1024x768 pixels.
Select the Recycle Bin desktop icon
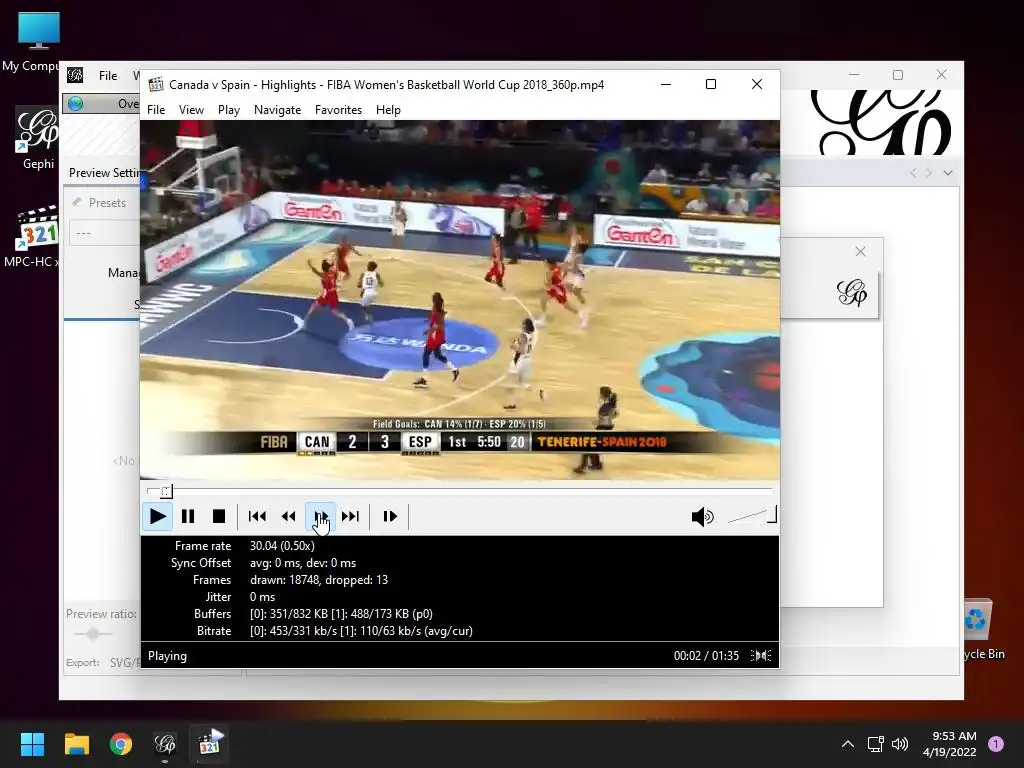point(978,630)
